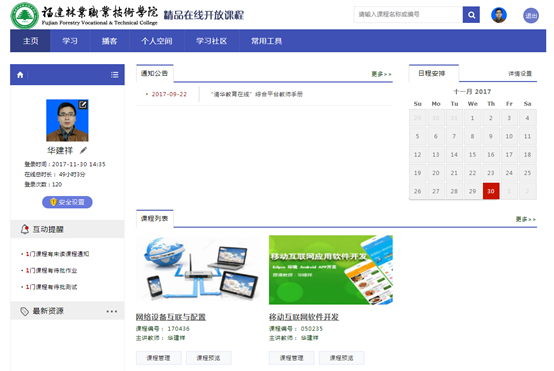Image resolution: width=554 pixels, height=371 pixels.
Task: Open the 学习 navigation menu
Action: (x=70, y=41)
